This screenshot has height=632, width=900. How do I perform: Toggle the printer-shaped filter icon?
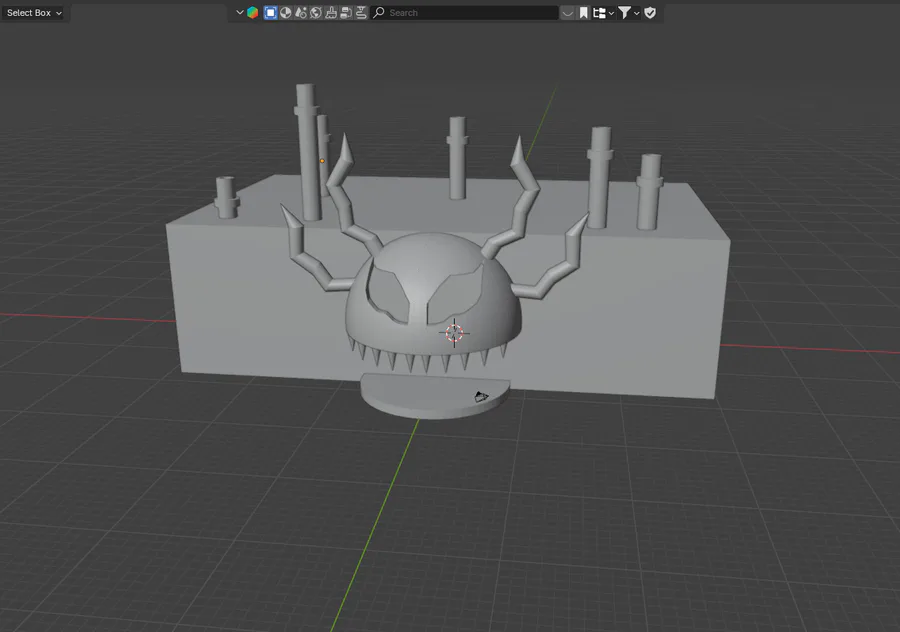[346, 13]
